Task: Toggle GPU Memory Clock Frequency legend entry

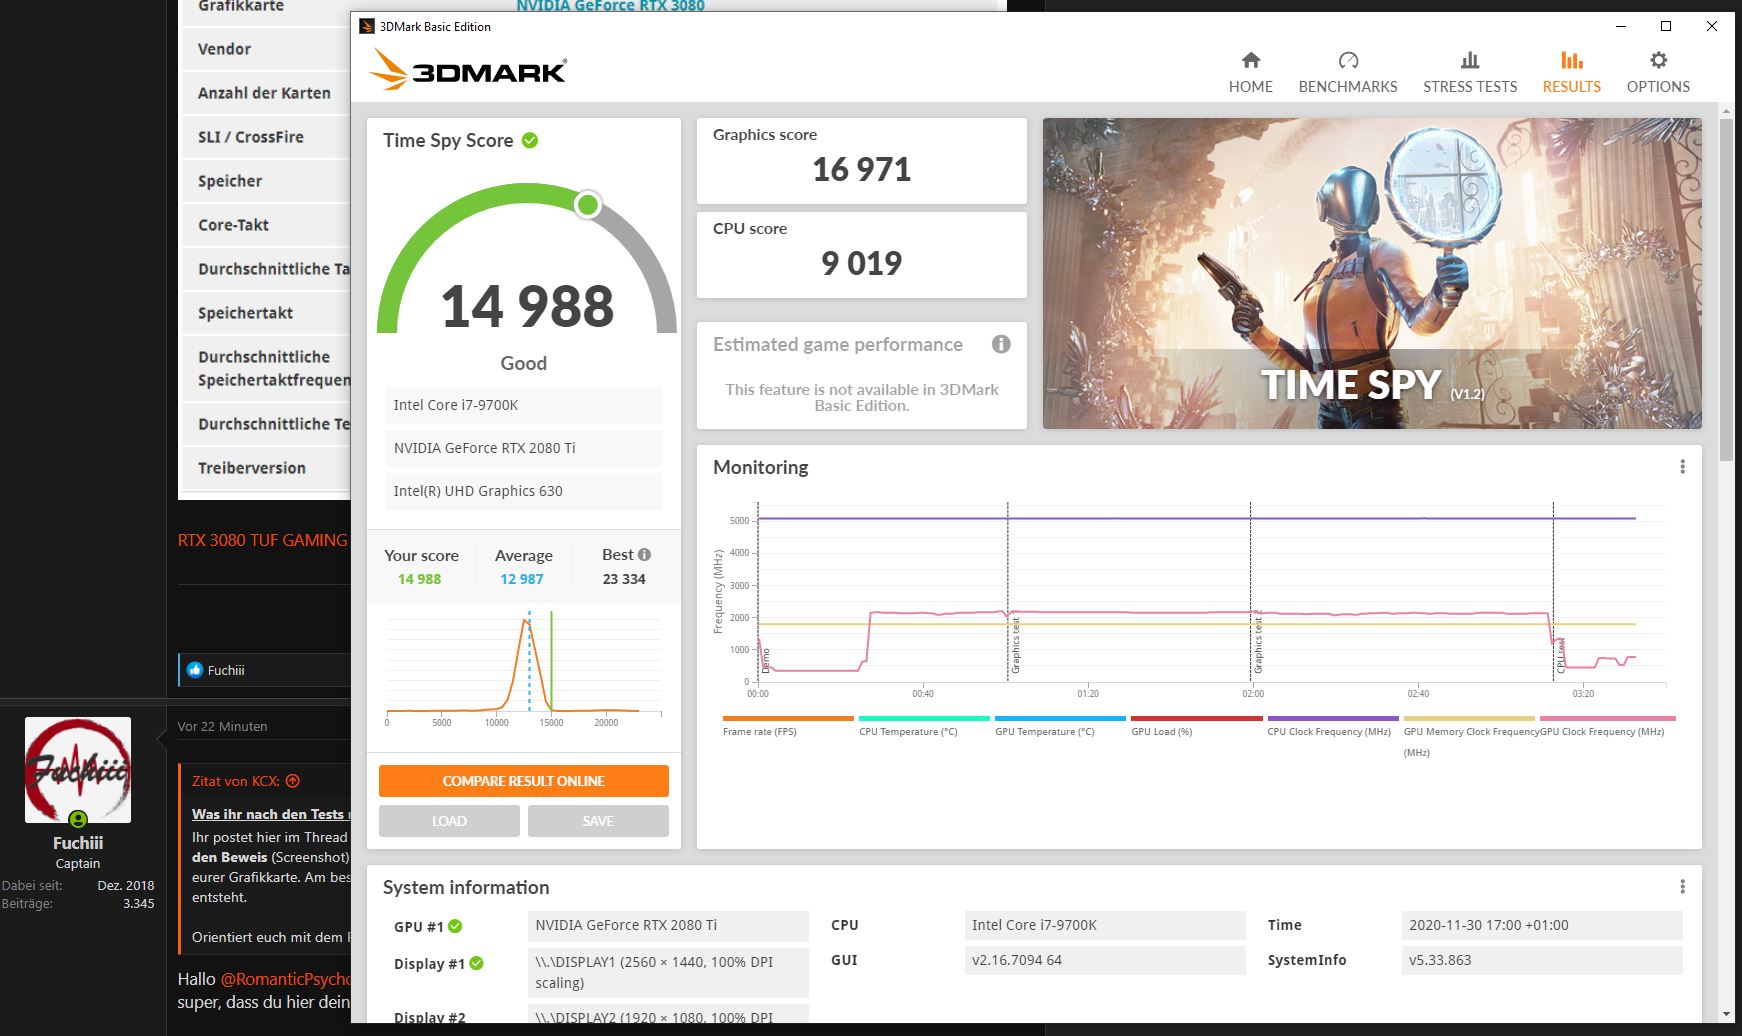Action: tap(1469, 736)
